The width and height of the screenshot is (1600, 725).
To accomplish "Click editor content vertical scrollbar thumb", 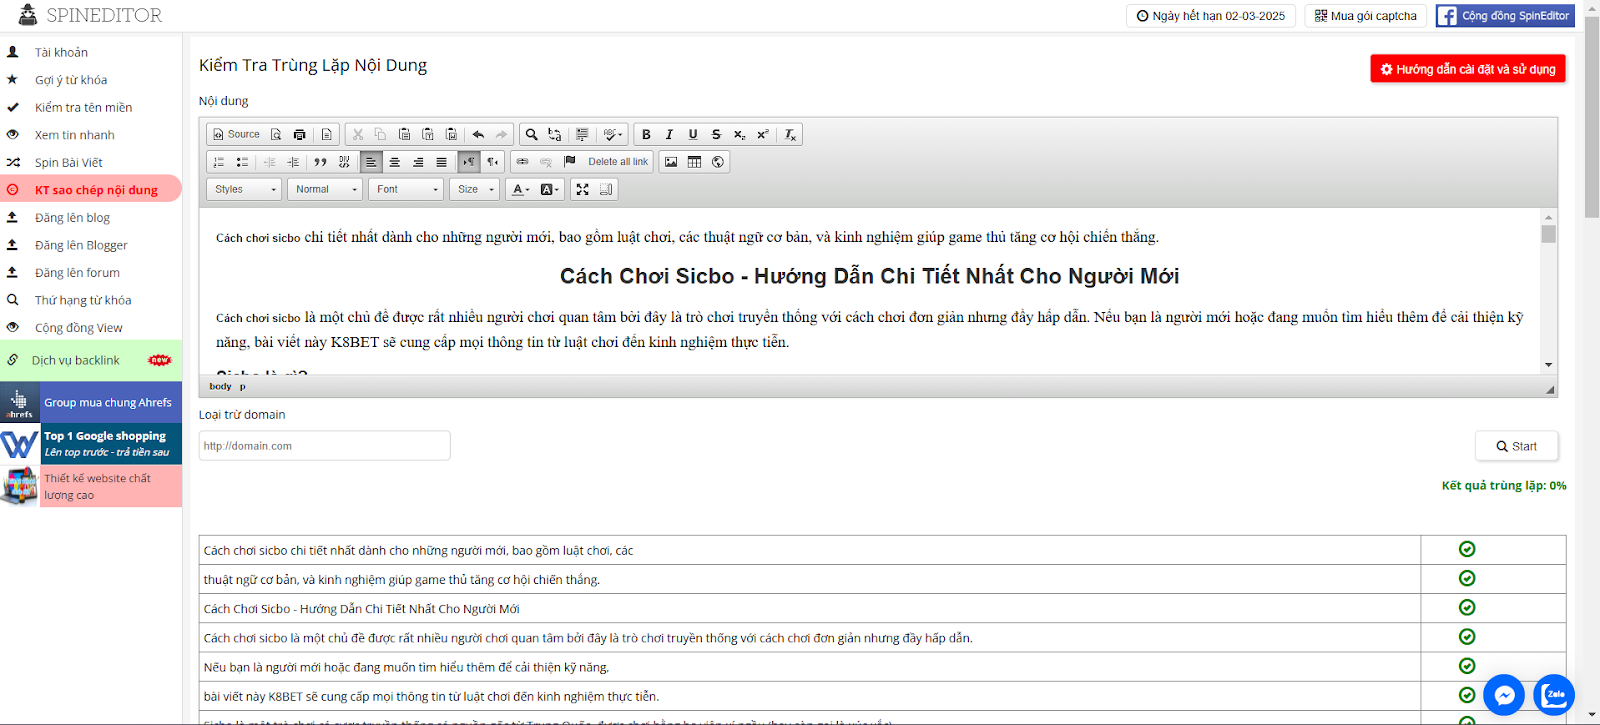I will coord(1548,234).
